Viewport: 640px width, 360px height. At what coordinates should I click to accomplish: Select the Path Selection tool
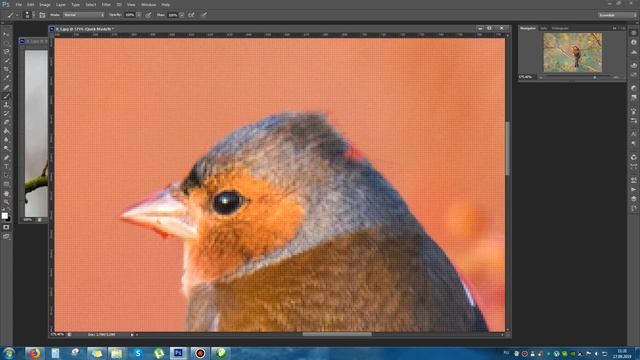(6, 176)
